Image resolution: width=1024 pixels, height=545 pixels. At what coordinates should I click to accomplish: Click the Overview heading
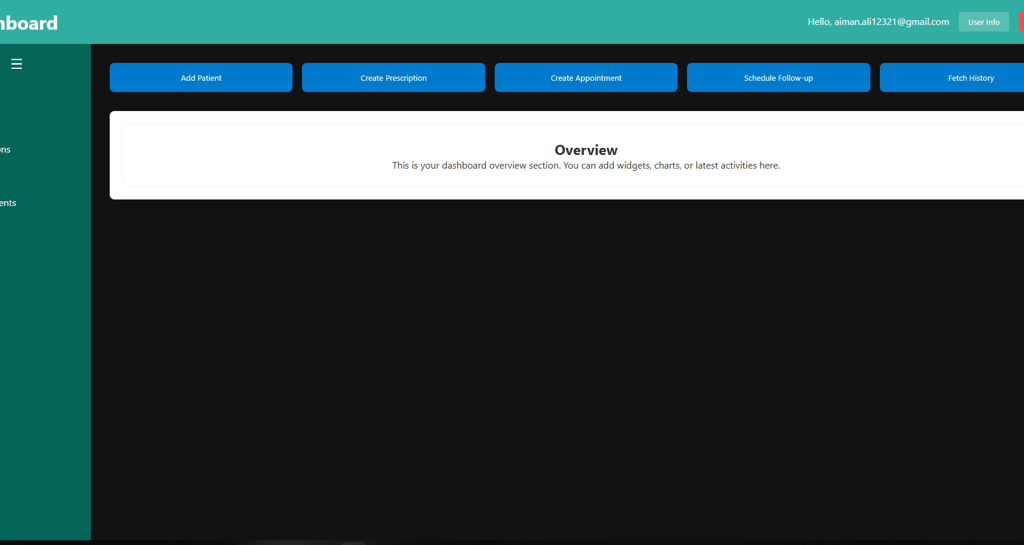[x=586, y=150]
